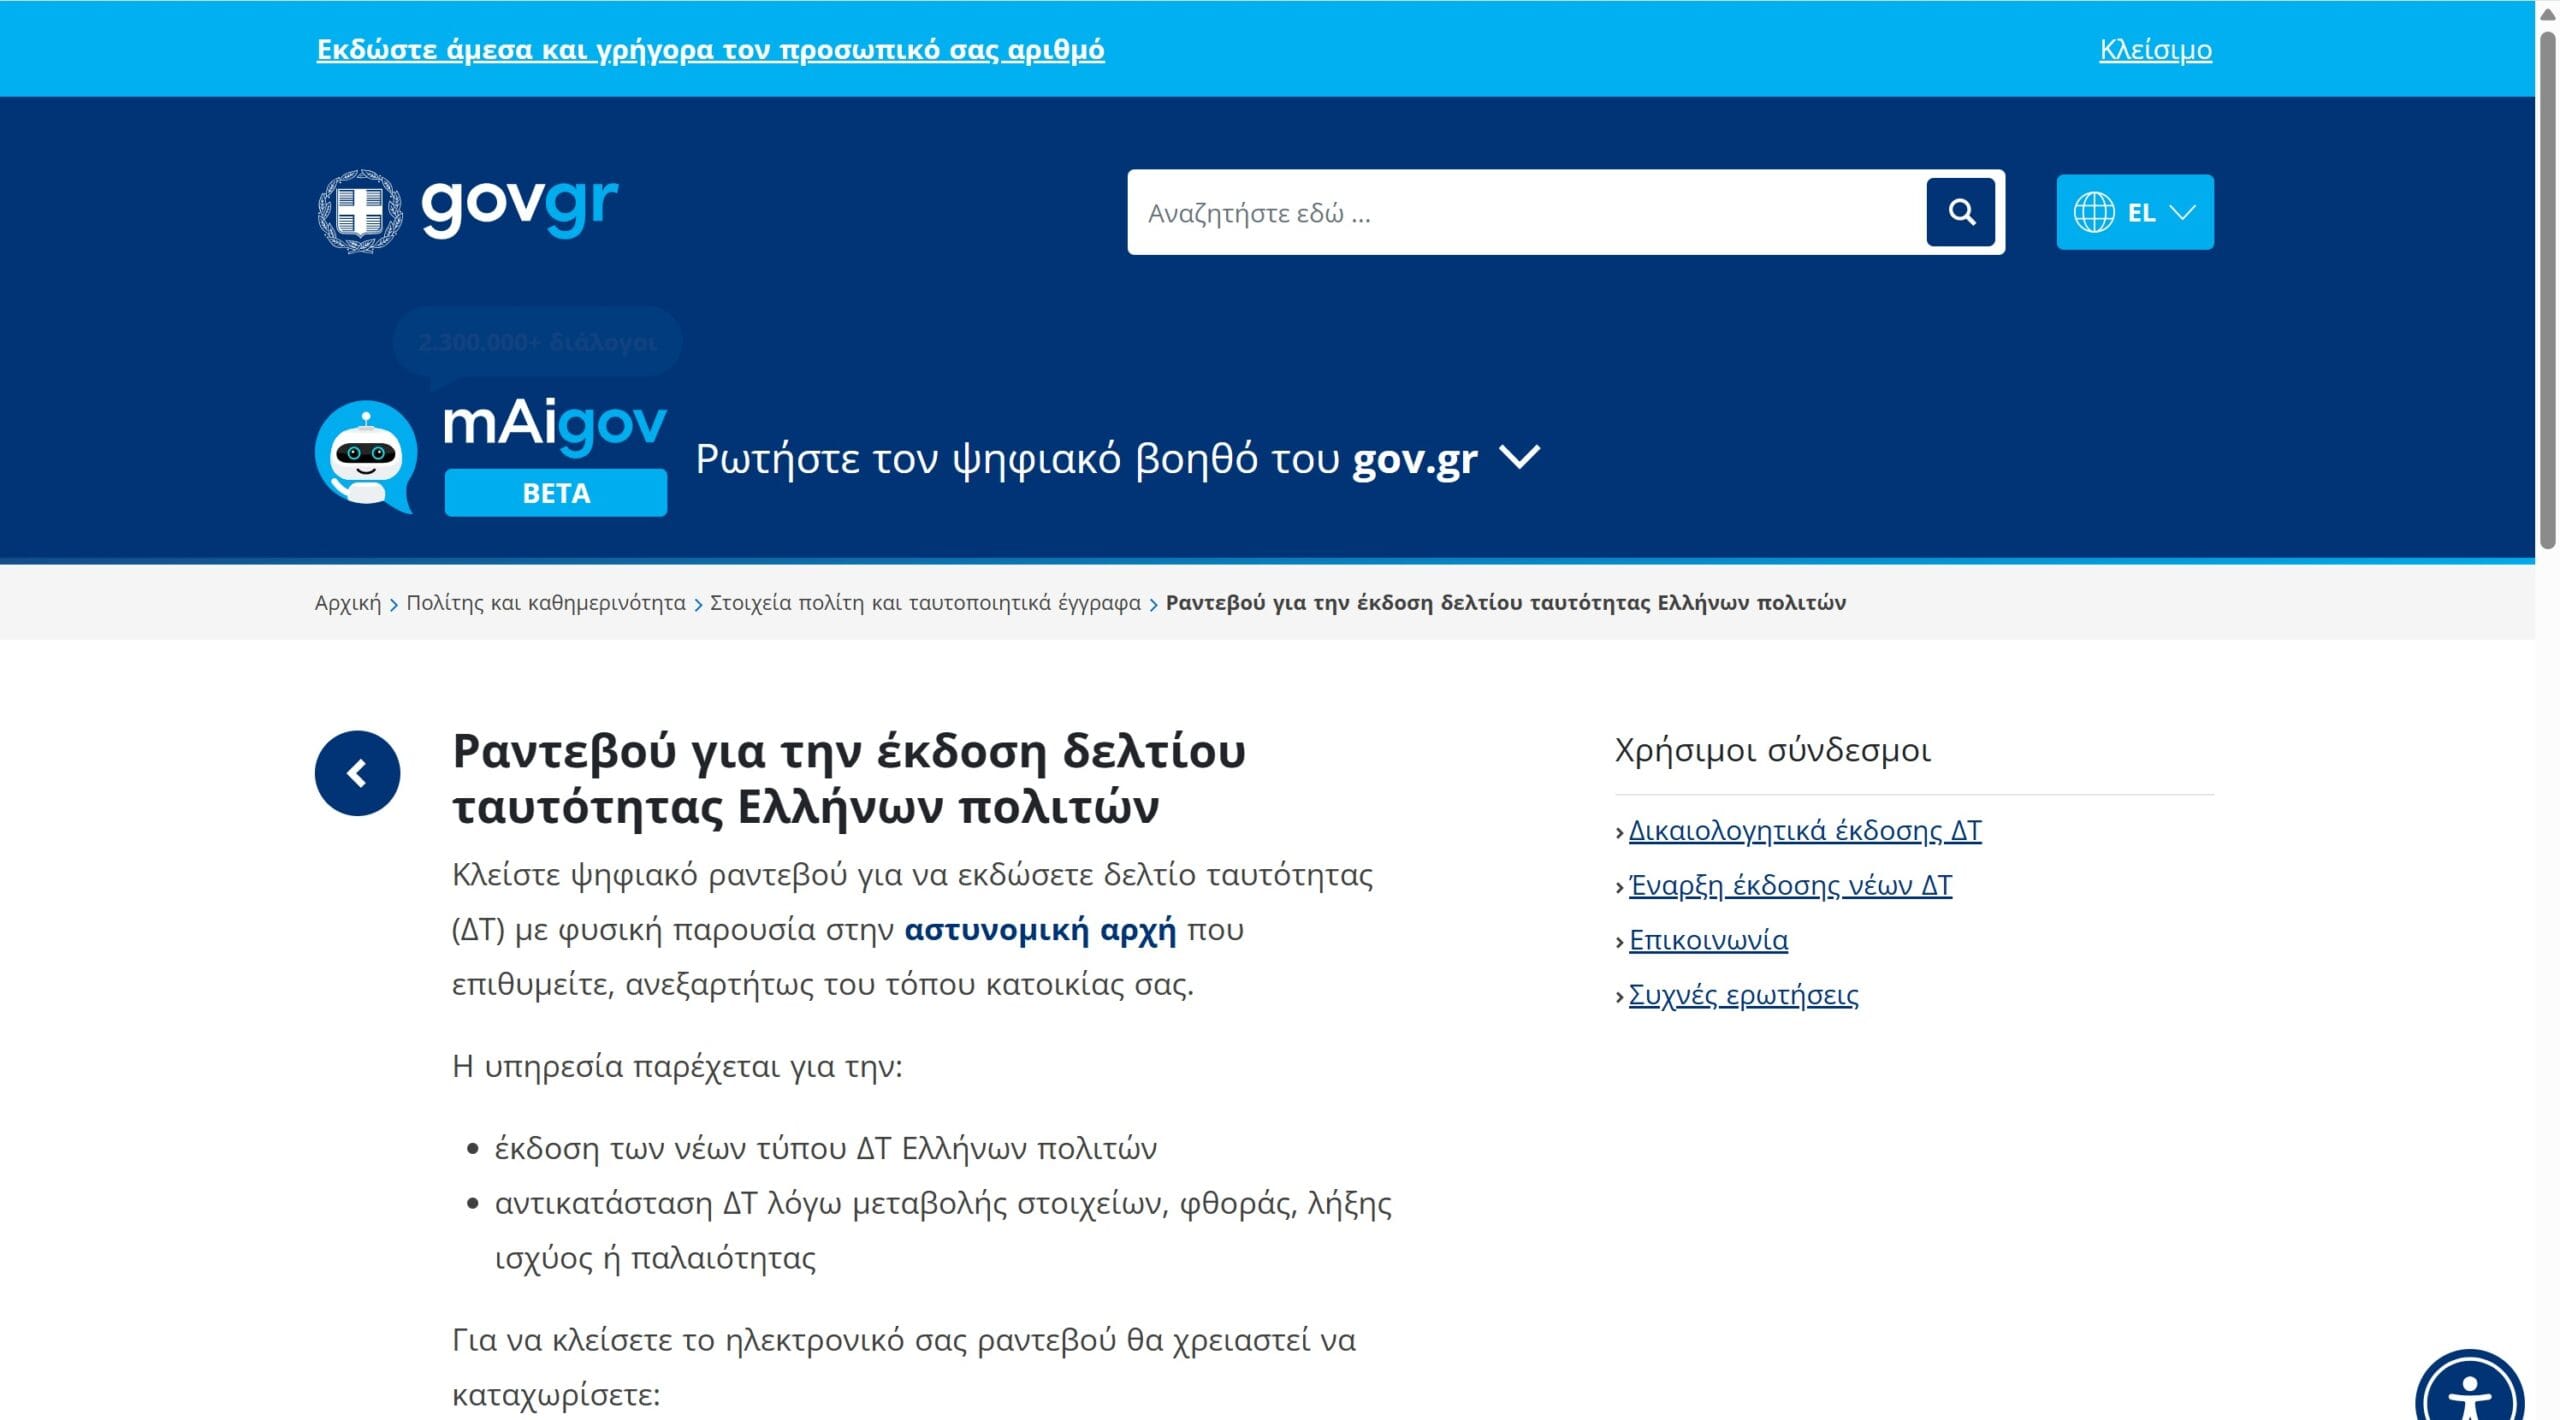Open the αστυνομική αρχή inline link
2560x1420 pixels.
pyautogui.click(x=1044, y=929)
